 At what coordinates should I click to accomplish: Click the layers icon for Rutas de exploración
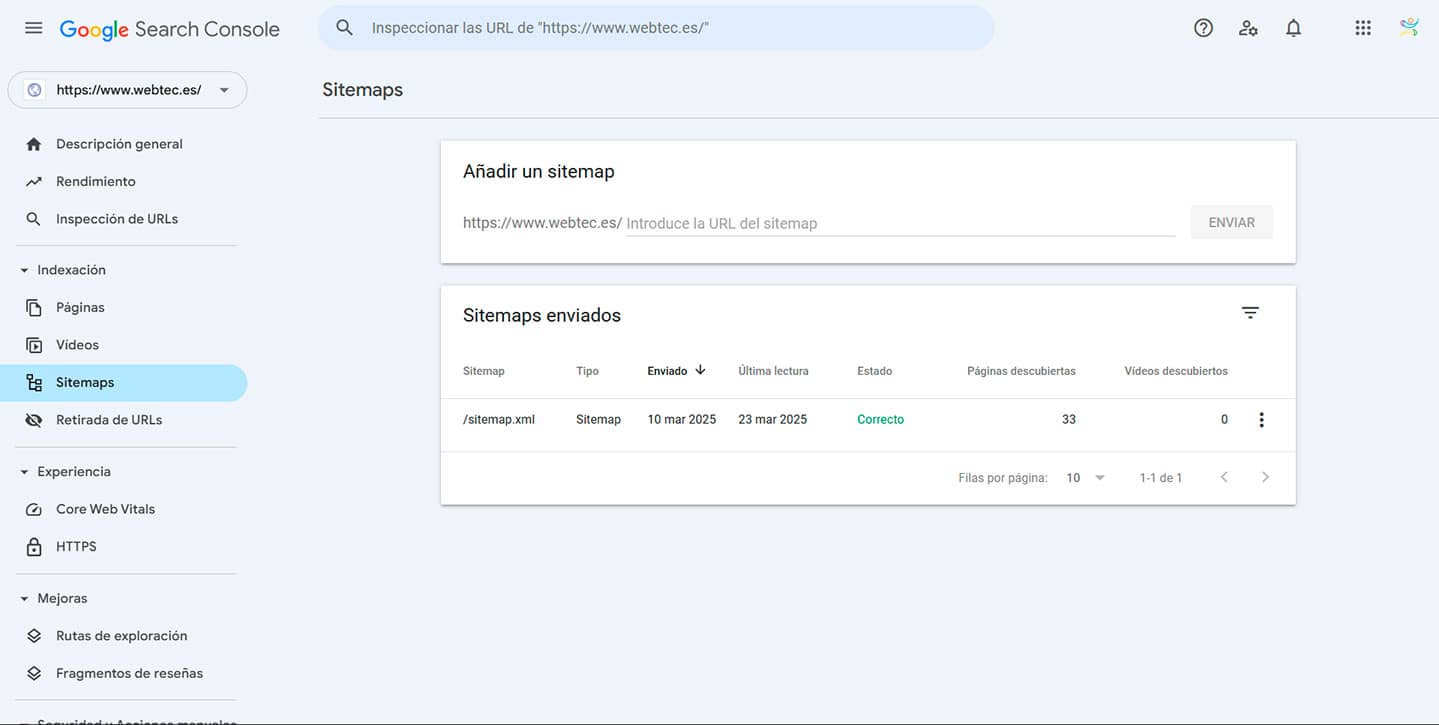34,636
